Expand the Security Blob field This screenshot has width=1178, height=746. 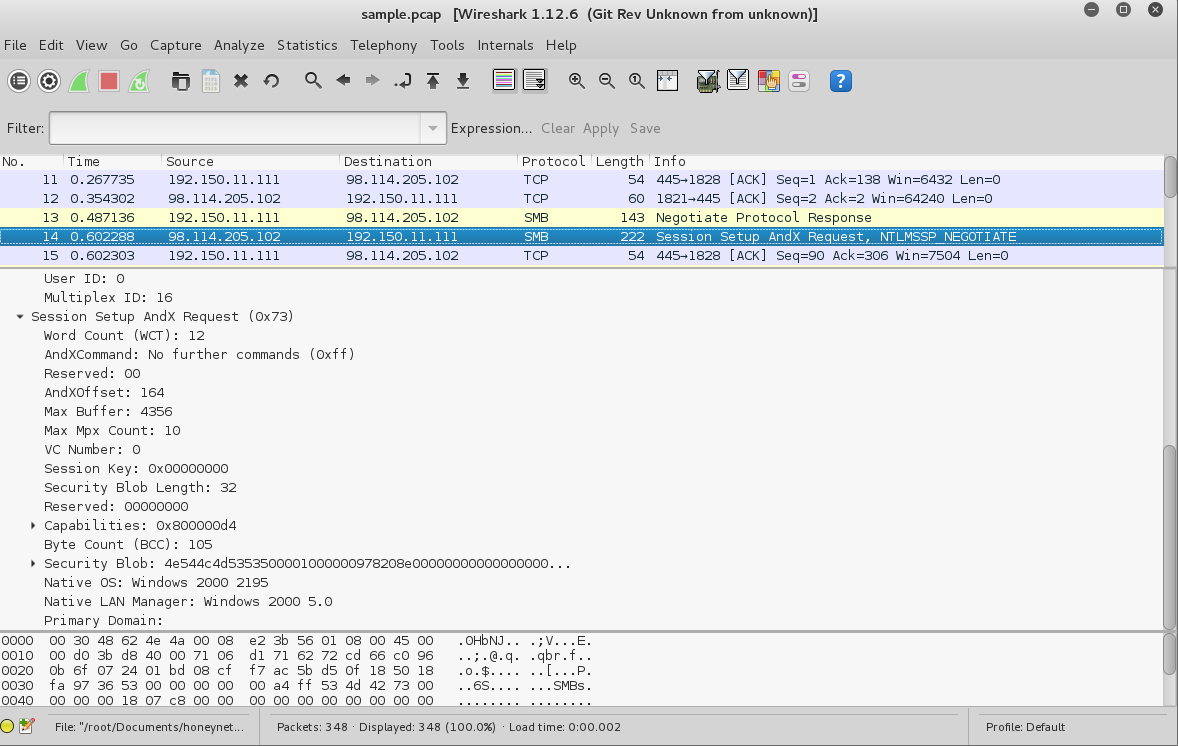click(33, 563)
